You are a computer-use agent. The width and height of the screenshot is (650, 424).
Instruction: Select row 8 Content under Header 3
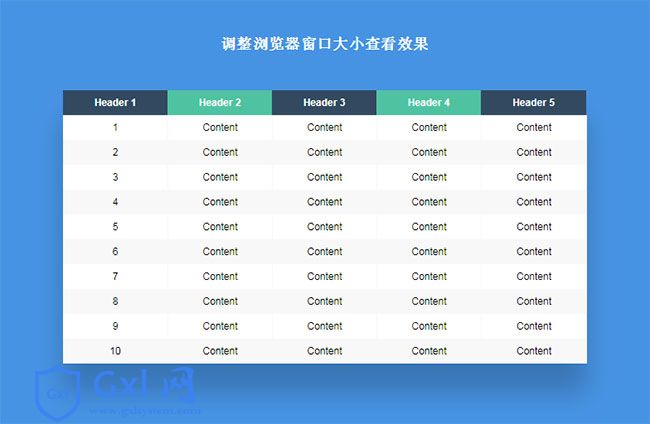(324, 301)
